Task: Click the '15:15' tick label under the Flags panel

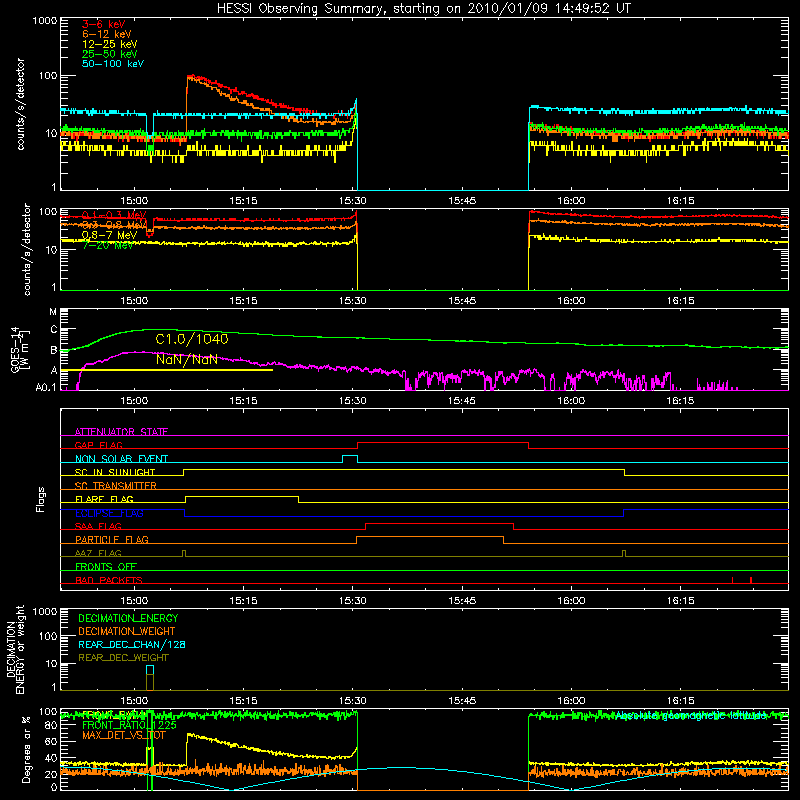Action: [243, 601]
